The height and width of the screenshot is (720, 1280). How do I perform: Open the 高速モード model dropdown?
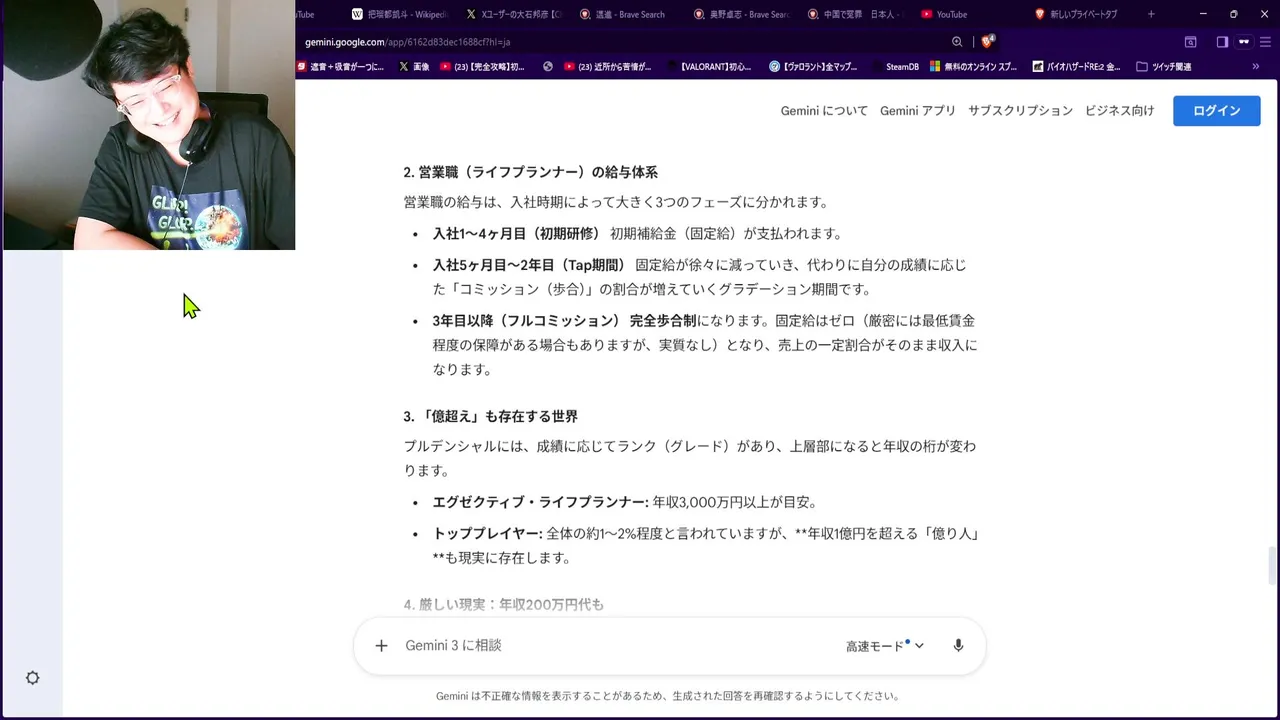tap(885, 646)
